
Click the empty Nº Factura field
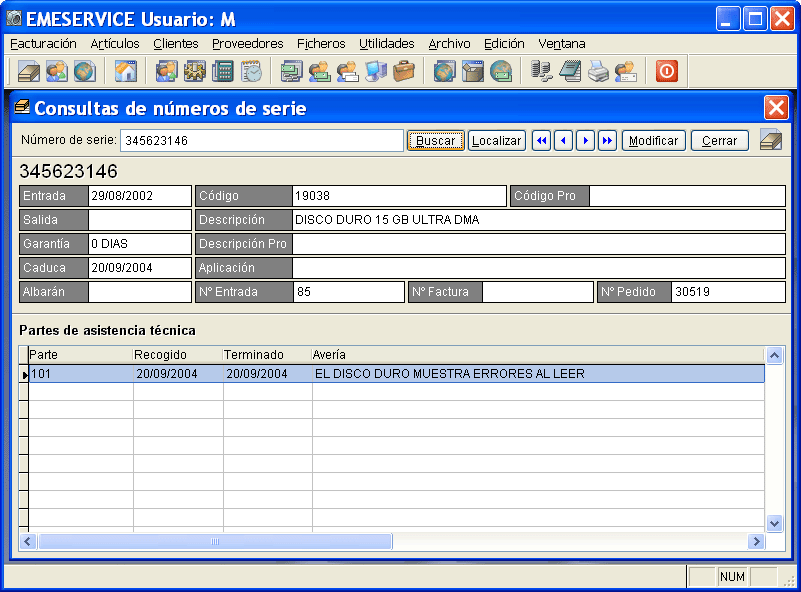[537, 292]
